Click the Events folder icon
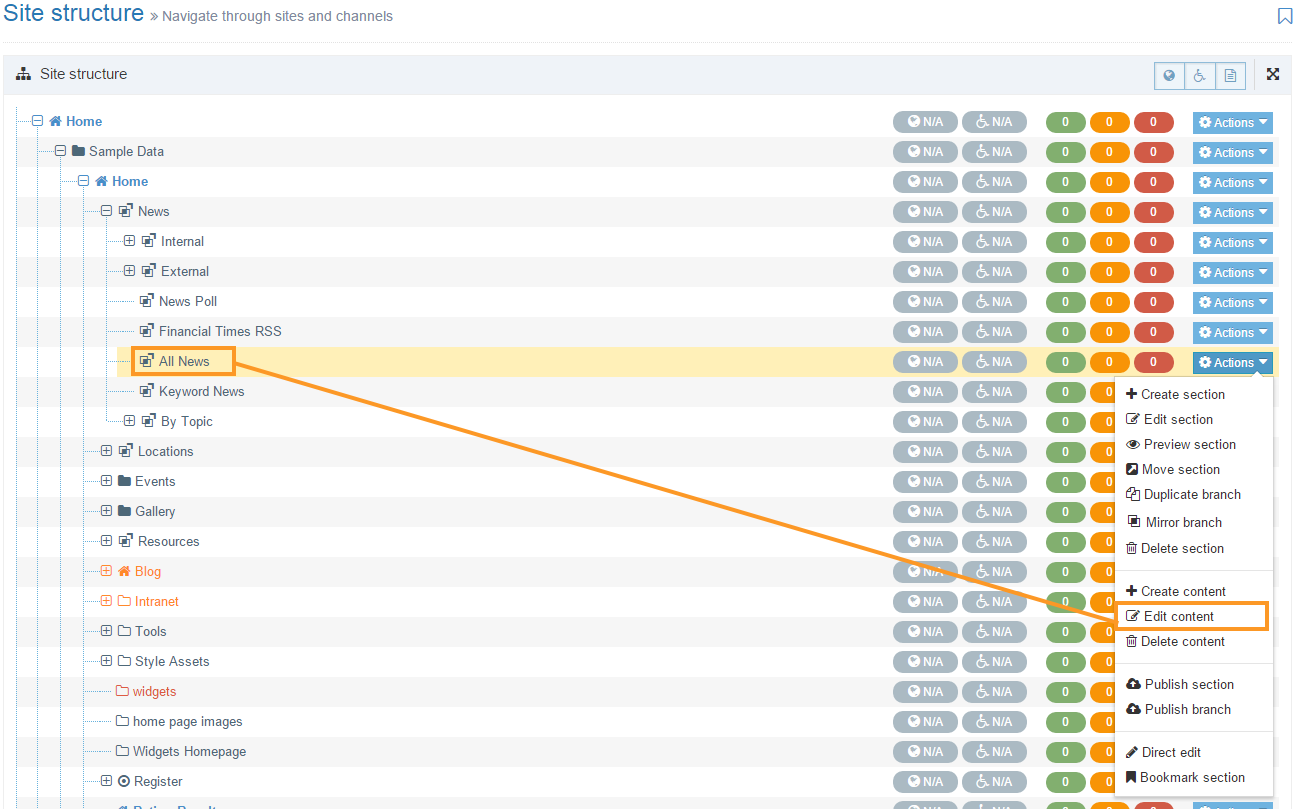1299x809 pixels. pos(124,481)
